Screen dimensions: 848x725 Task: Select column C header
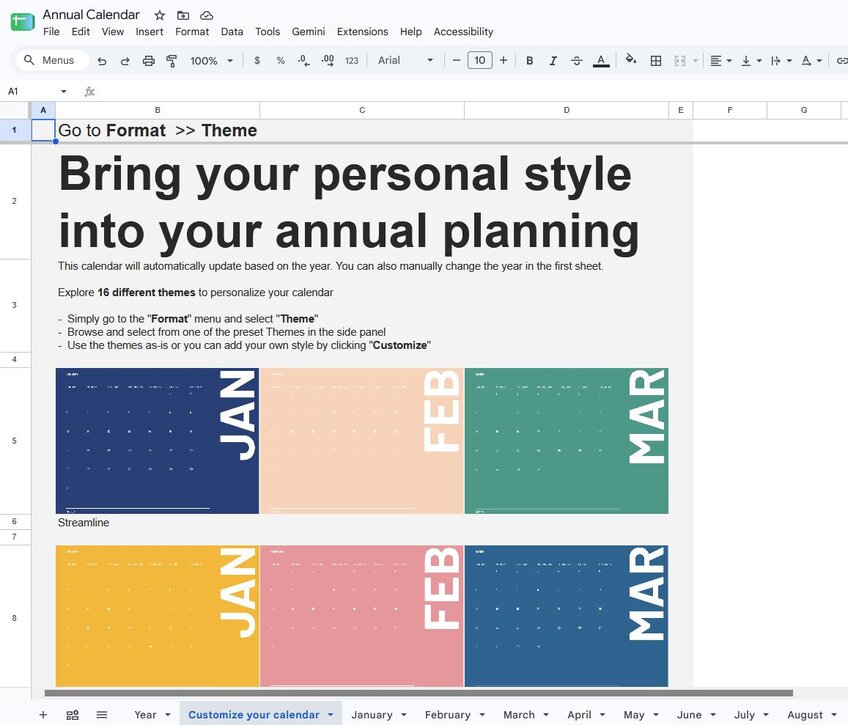click(362, 110)
